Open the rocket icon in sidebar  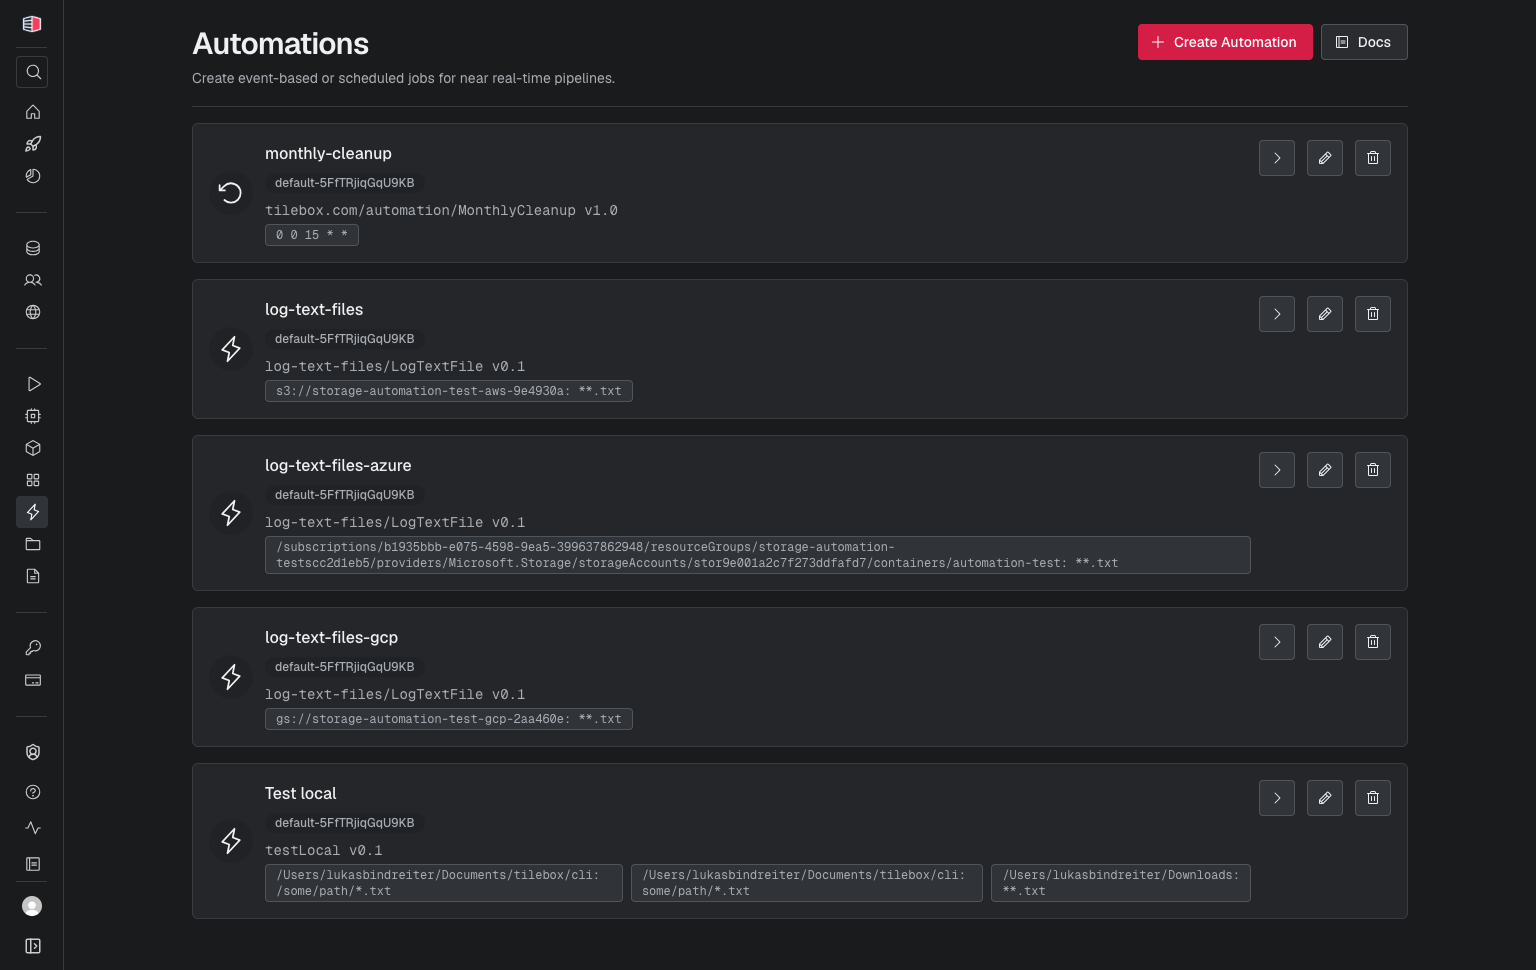point(32,144)
